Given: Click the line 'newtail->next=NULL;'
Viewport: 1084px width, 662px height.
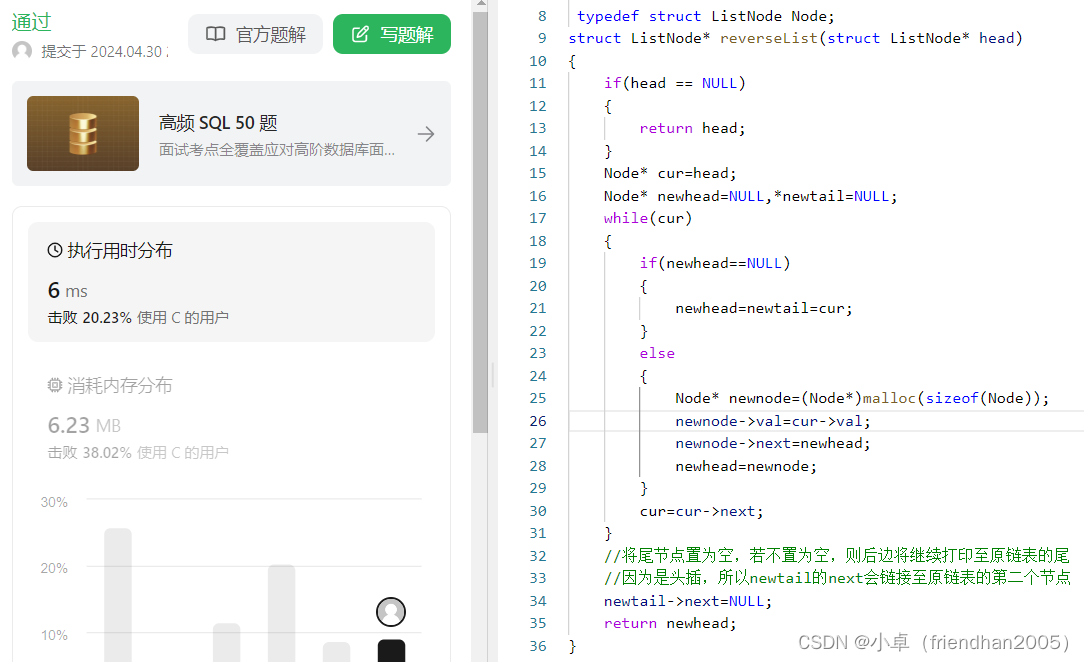Looking at the screenshot, I should click(x=688, y=601).
